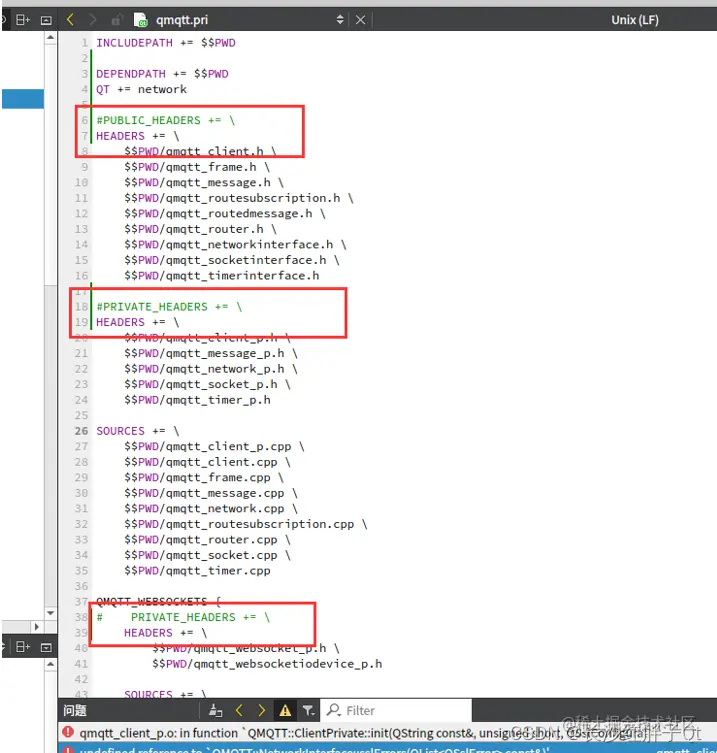Open the issues filter categories funnel

[x=308, y=710]
